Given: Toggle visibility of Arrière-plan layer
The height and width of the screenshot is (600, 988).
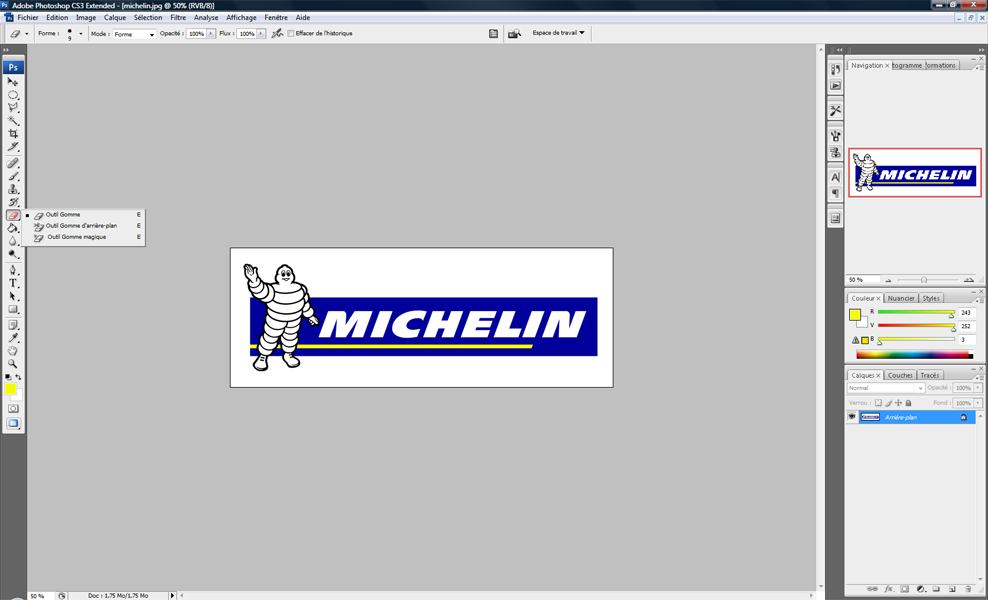Looking at the screenshot, I should [x=852, y=417].
